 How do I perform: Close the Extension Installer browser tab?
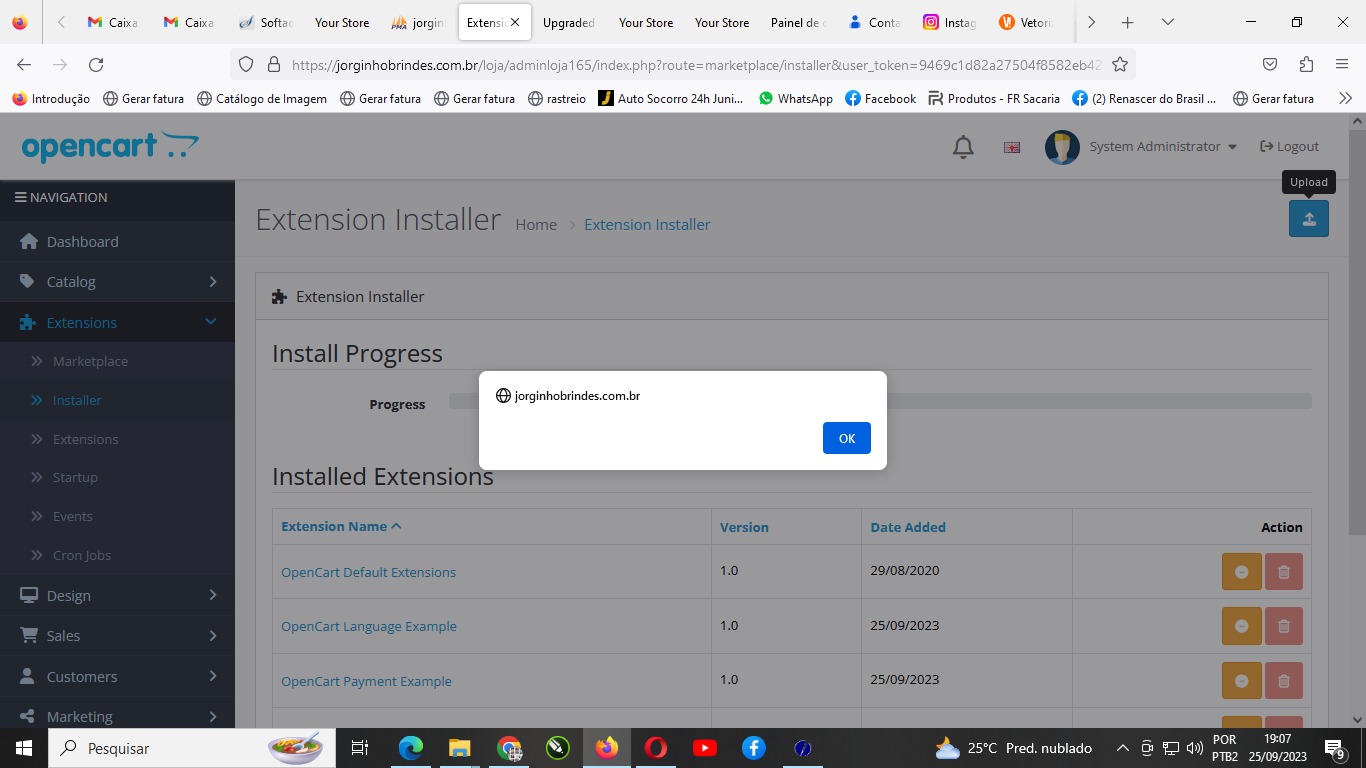coord(515,22)
